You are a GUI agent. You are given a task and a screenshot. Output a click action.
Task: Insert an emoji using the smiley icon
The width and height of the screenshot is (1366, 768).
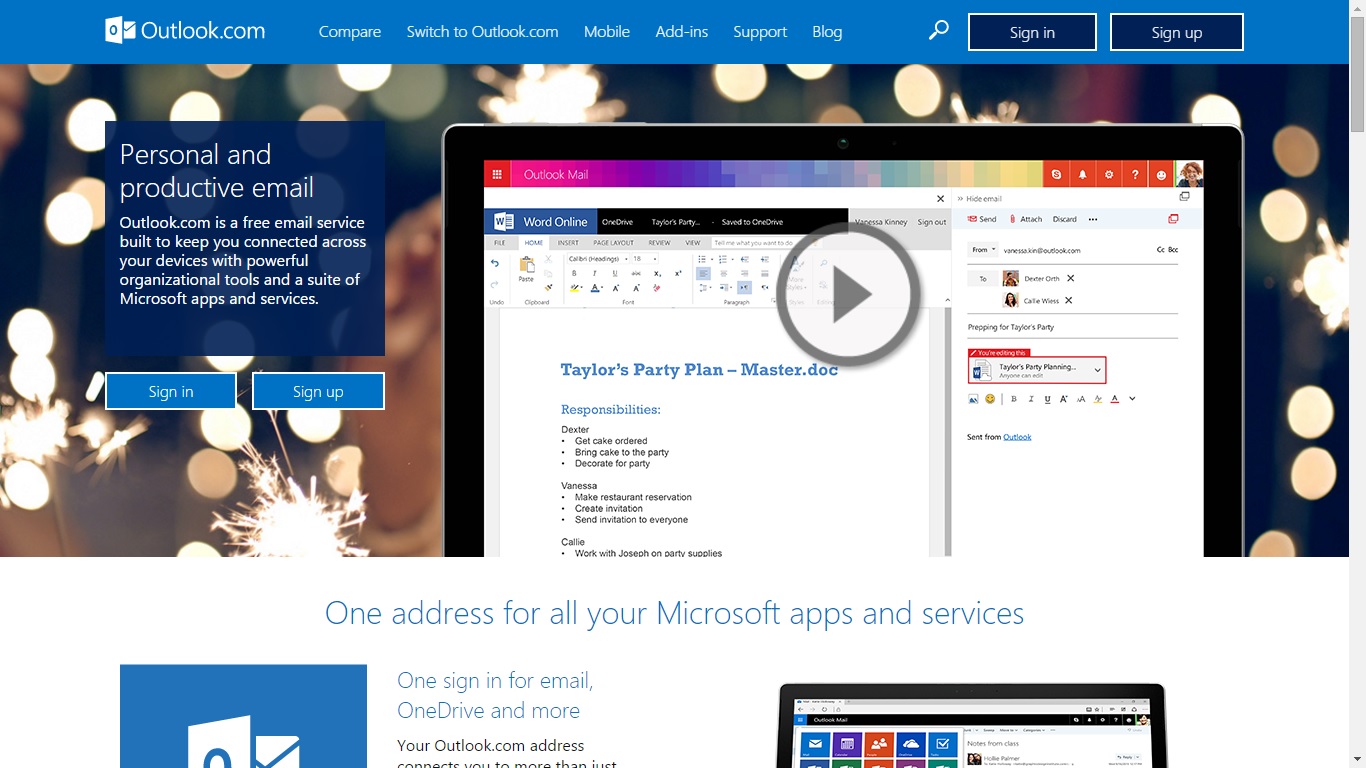[x=990, y=399]
